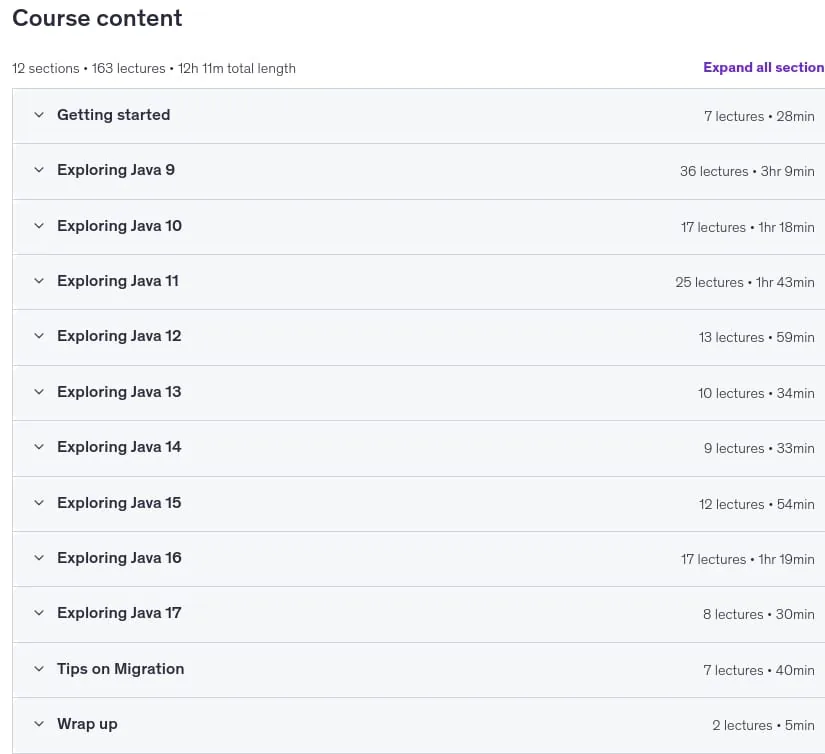The width and height of the screenshot is (825, 754).
Task: Click '17 lectures • 1hr 18min' text
Action: pyautogui.click(x=748, y=227)
